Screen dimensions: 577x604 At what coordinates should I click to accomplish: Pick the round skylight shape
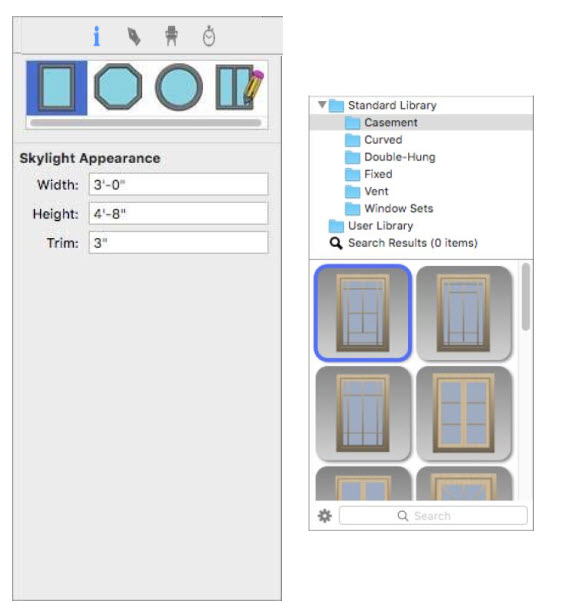click(179, 87)
